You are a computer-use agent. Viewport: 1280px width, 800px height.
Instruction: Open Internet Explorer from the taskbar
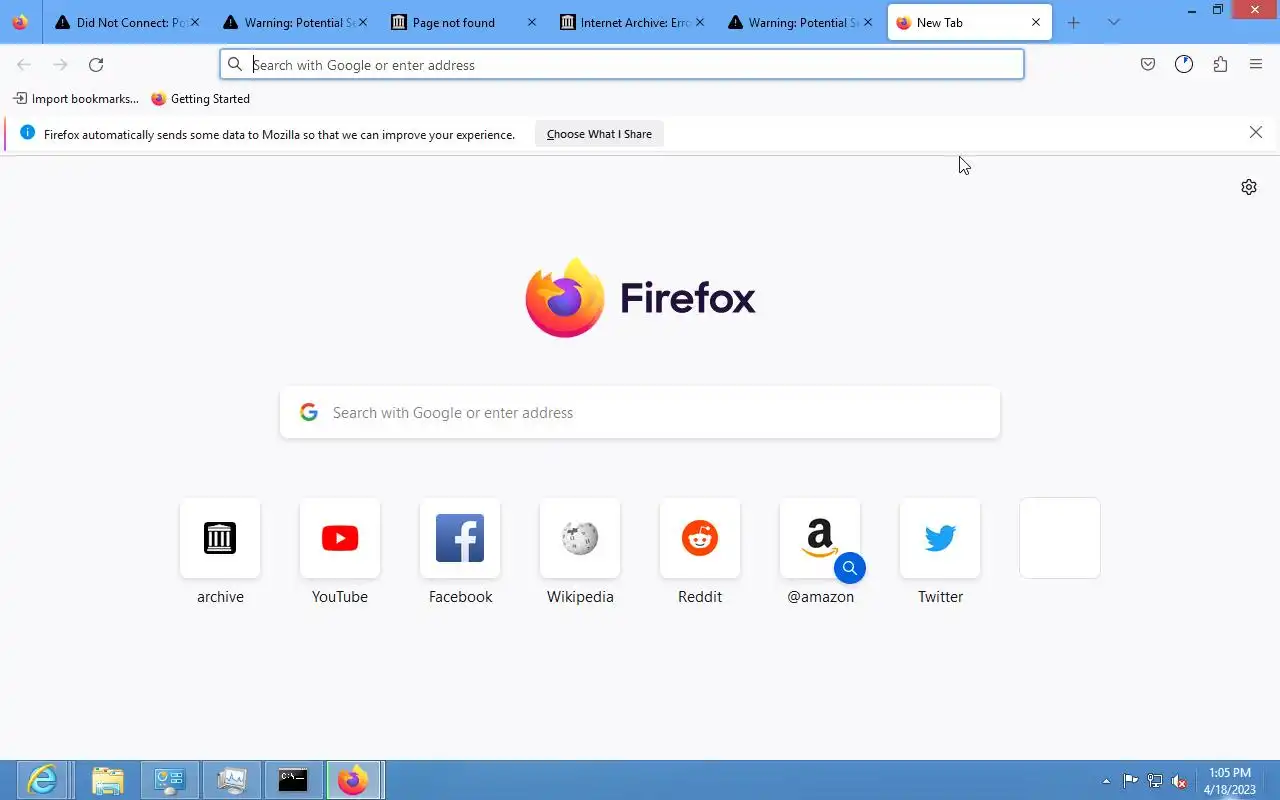tap(42, 780)
